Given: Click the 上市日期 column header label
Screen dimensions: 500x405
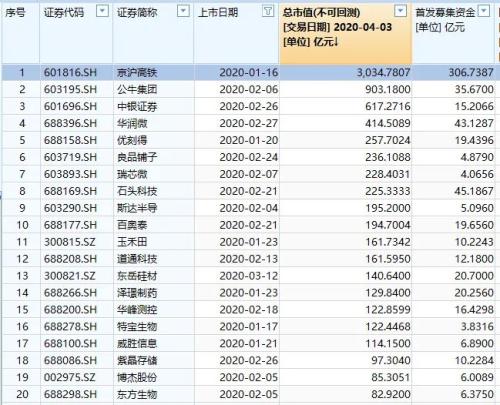Looking at the screenshot, I should click(x=218, y=13).
